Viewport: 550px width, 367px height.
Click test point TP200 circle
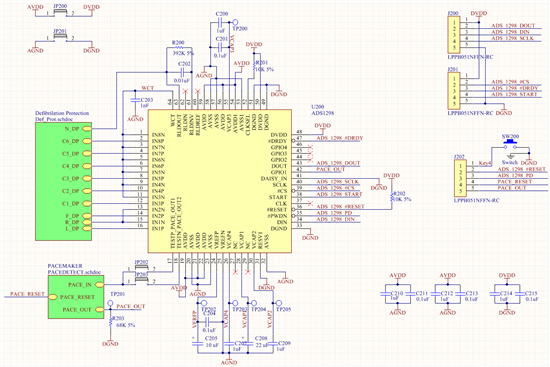pyautogui.click(x=235, y=22)
